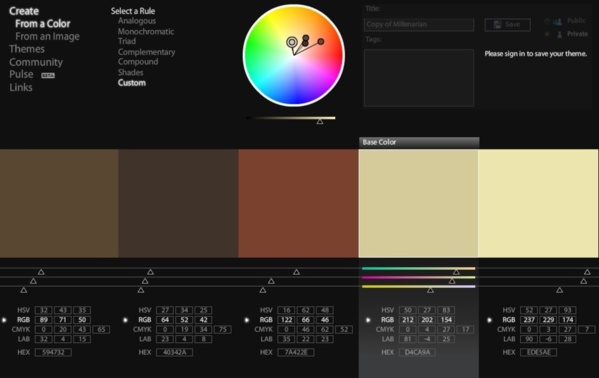Viewport: 599px width, 378px height.
Task: Click the HEX field 7A422E
Action: (296, 352)
